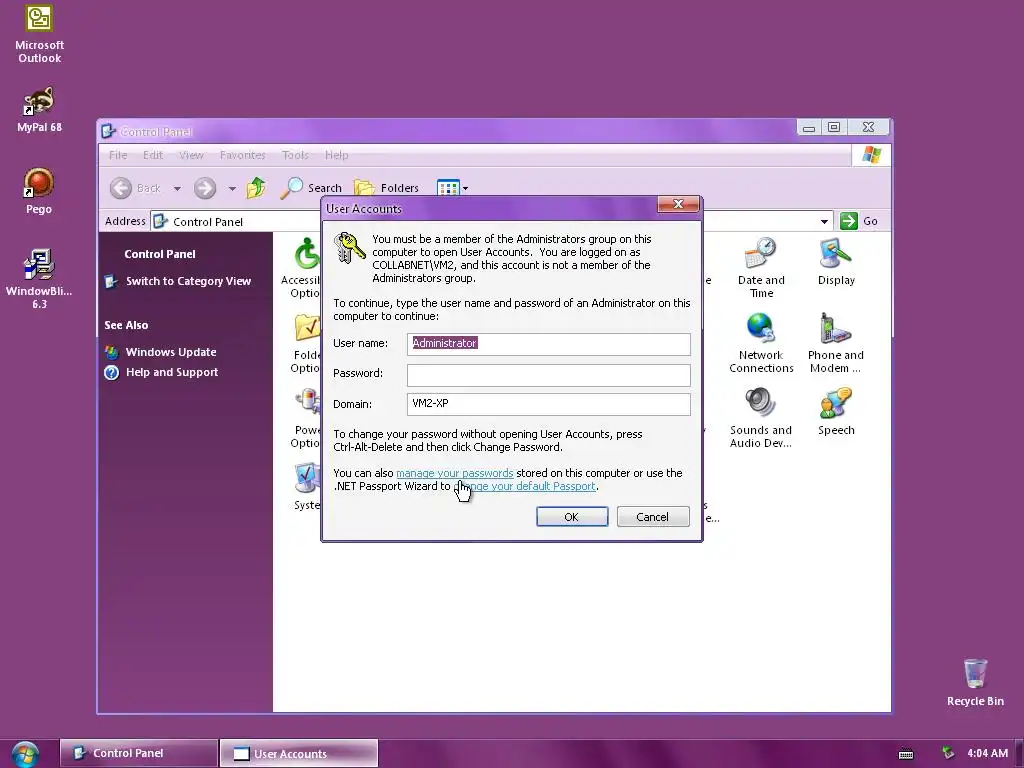Image resolution: width=1024 pixels, height=768 pixels.
Task: Follow the manage your passwords link
Action: (x=455, y=473)
